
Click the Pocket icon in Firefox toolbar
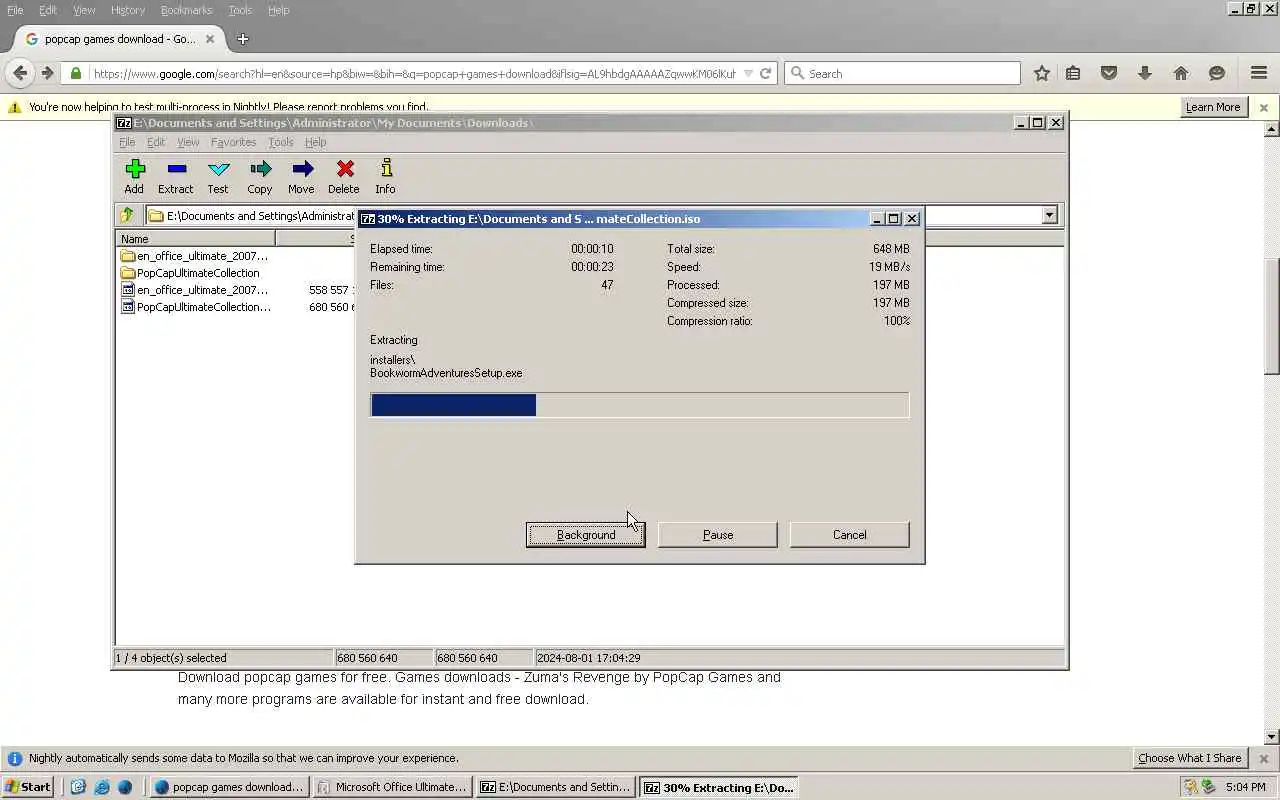(x=1109, y=73)
